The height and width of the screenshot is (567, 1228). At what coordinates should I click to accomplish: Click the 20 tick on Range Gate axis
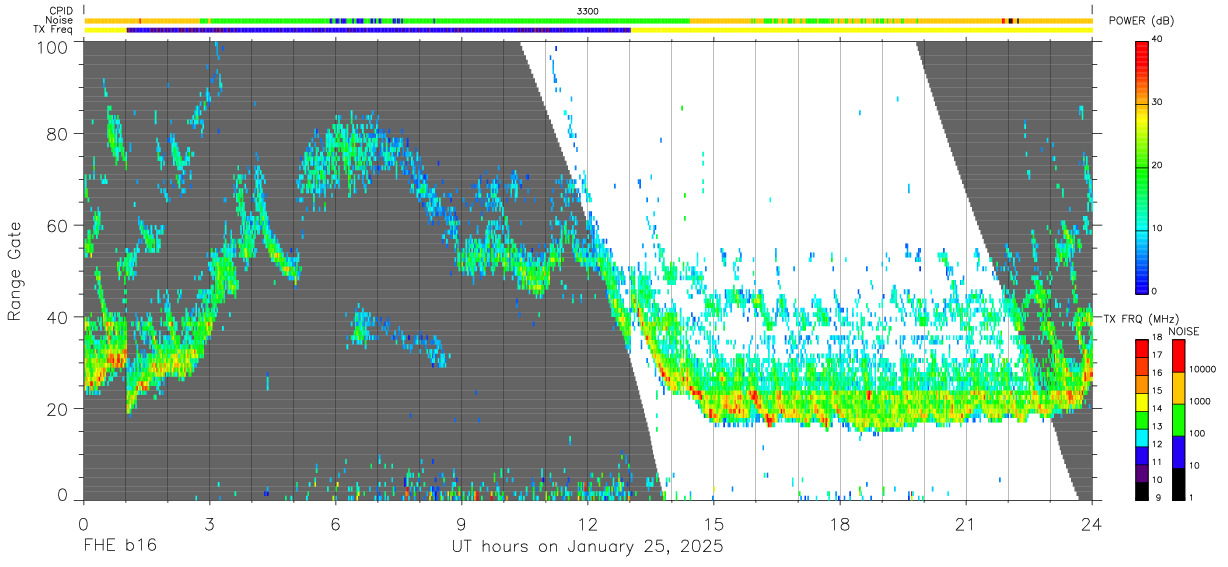pos(59,409)
